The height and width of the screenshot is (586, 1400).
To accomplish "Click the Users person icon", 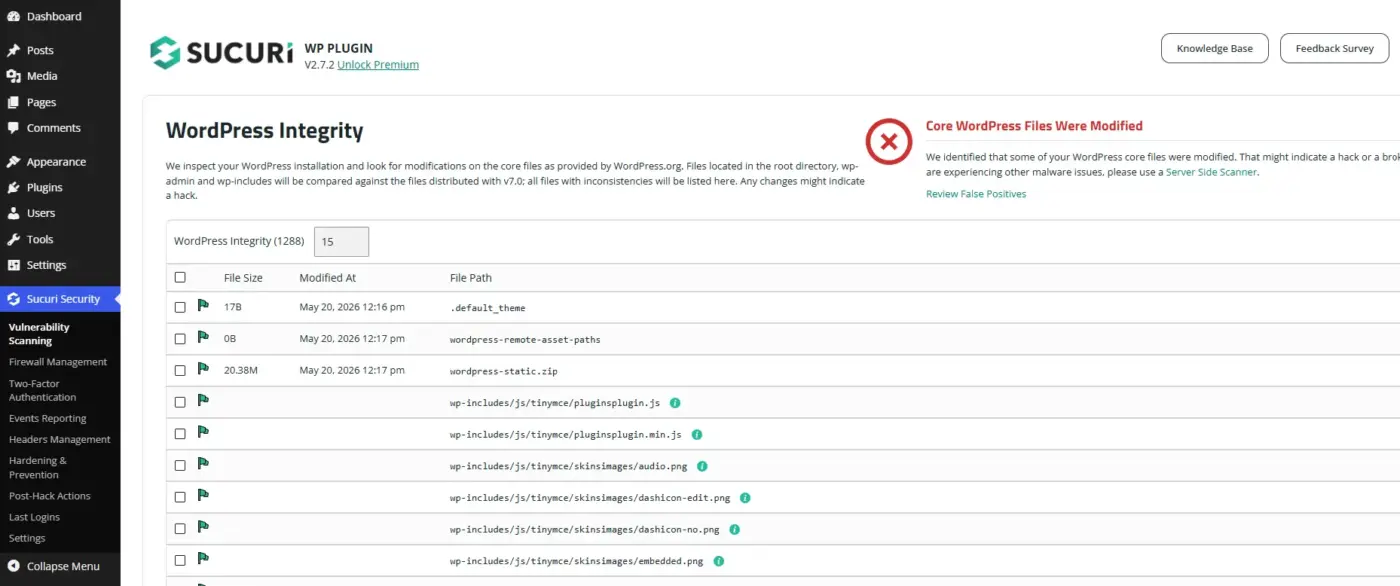I will 13,213.
